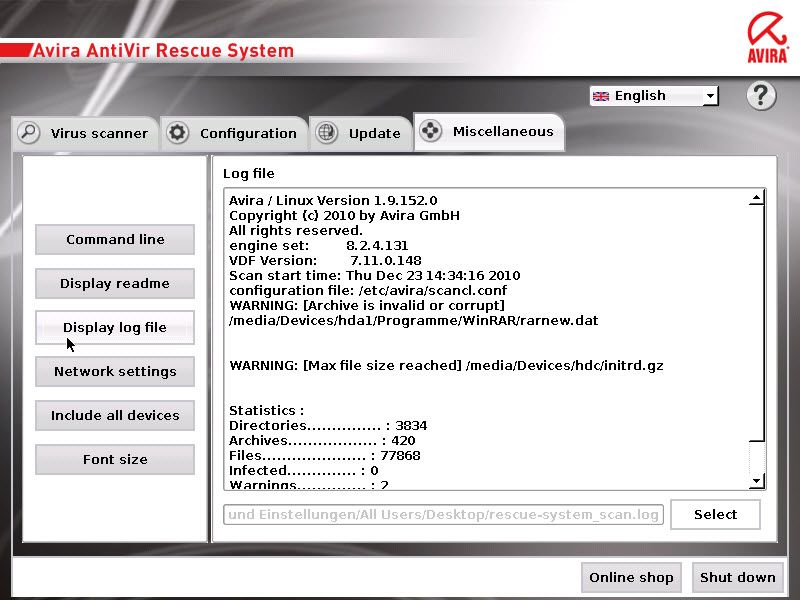The height and width of the screenshot is (600, 800).
Task: Expand language list with dropdown arrow
Action: click(x=710, y=96)
